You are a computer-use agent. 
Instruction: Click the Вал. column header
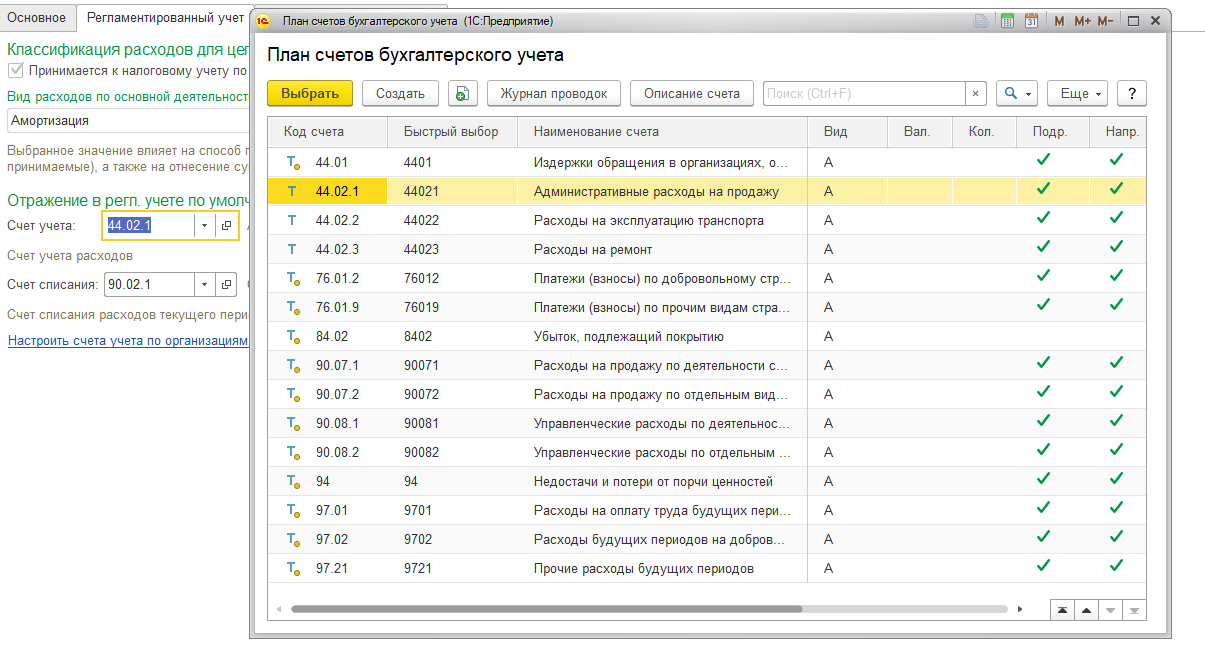(919, 131)
